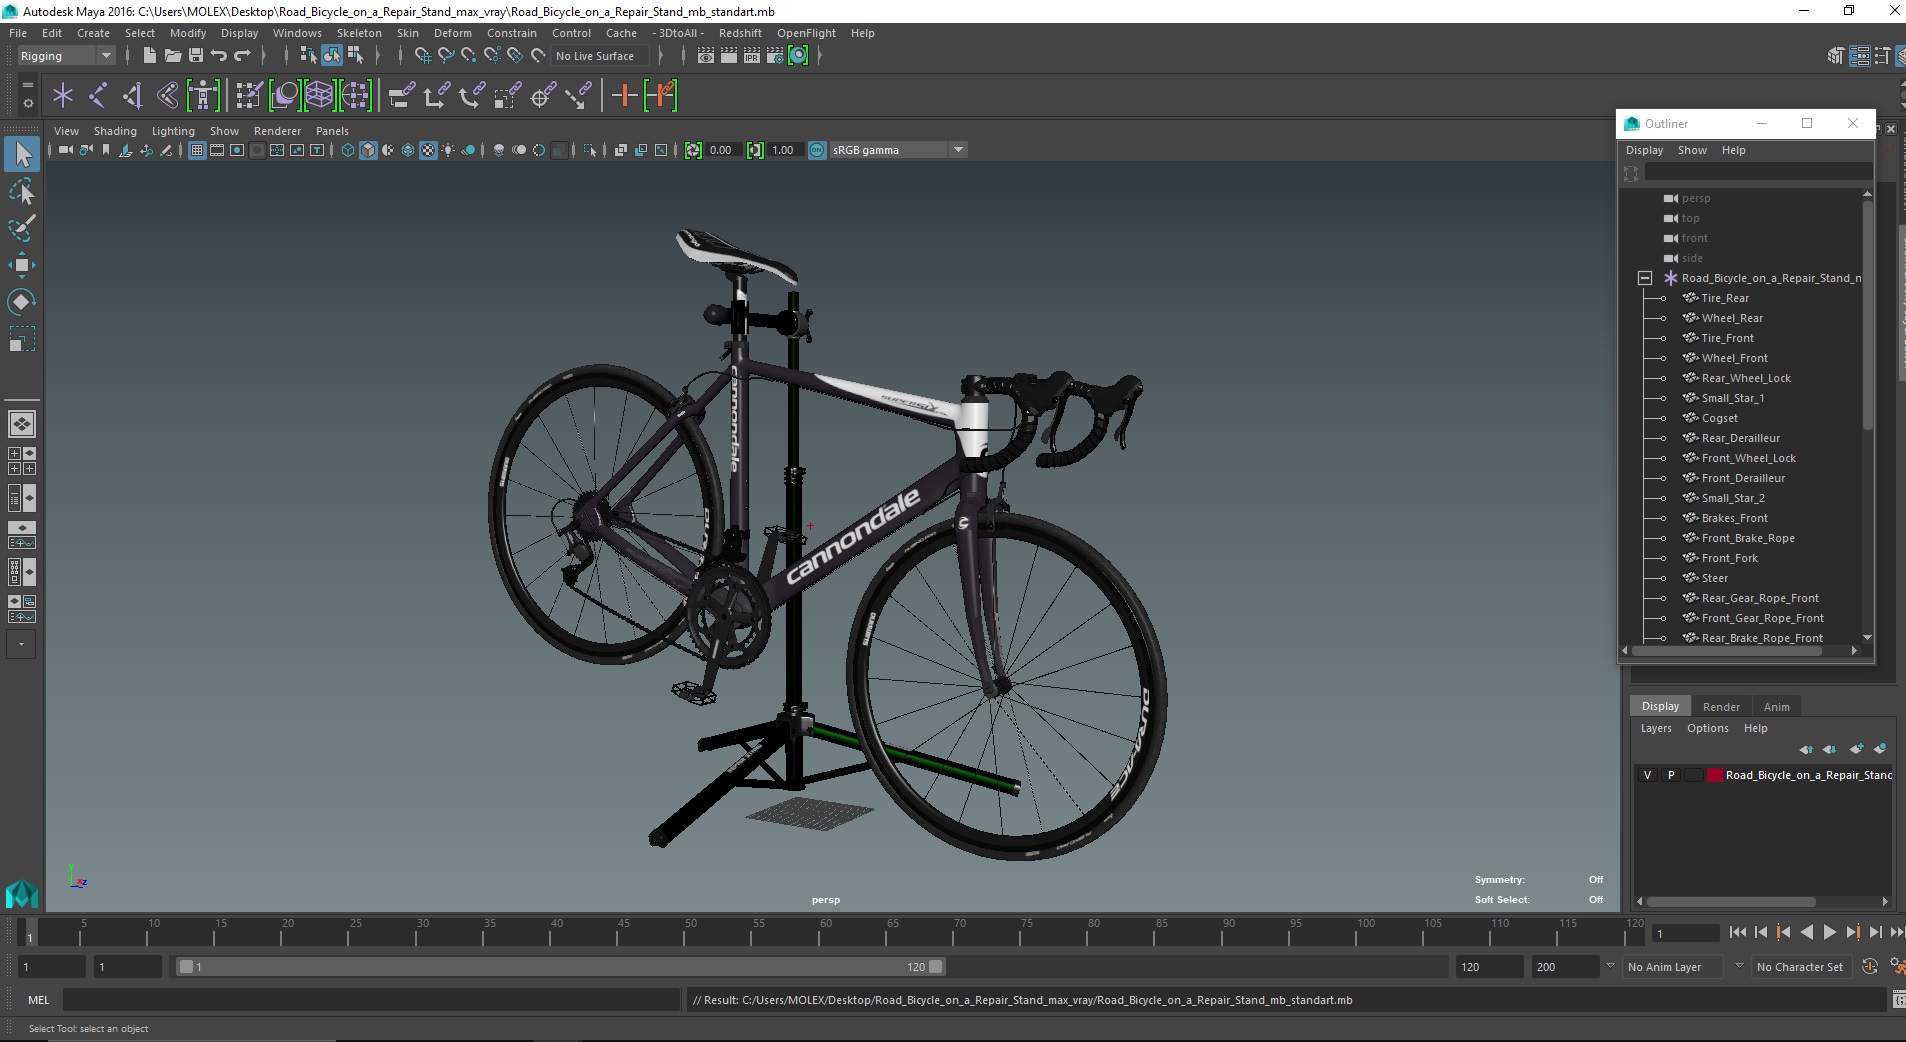Go to start of playback range
The width and height of the screenshot is (1906, 1042).
click(1737, 932)
